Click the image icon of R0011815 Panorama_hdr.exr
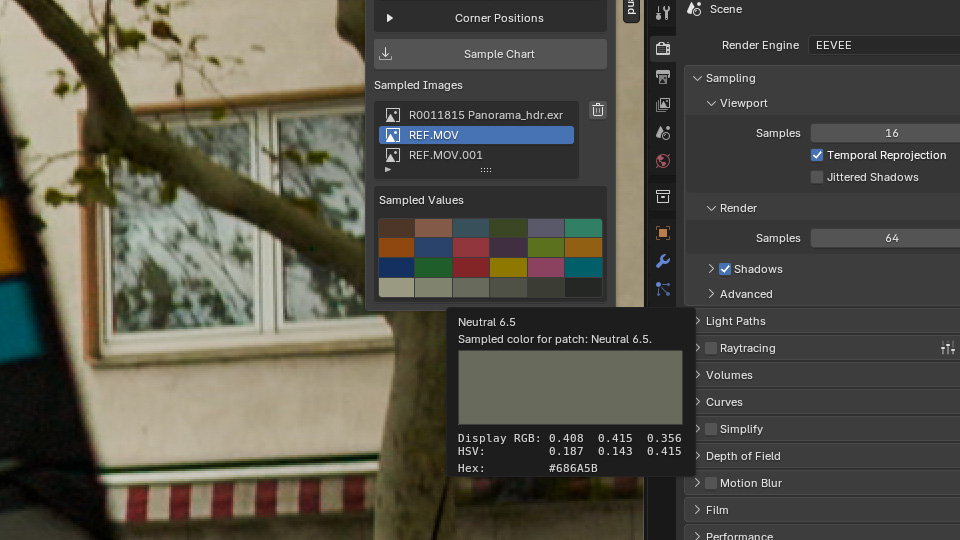The image size is (960, 540). click(392, 115)
